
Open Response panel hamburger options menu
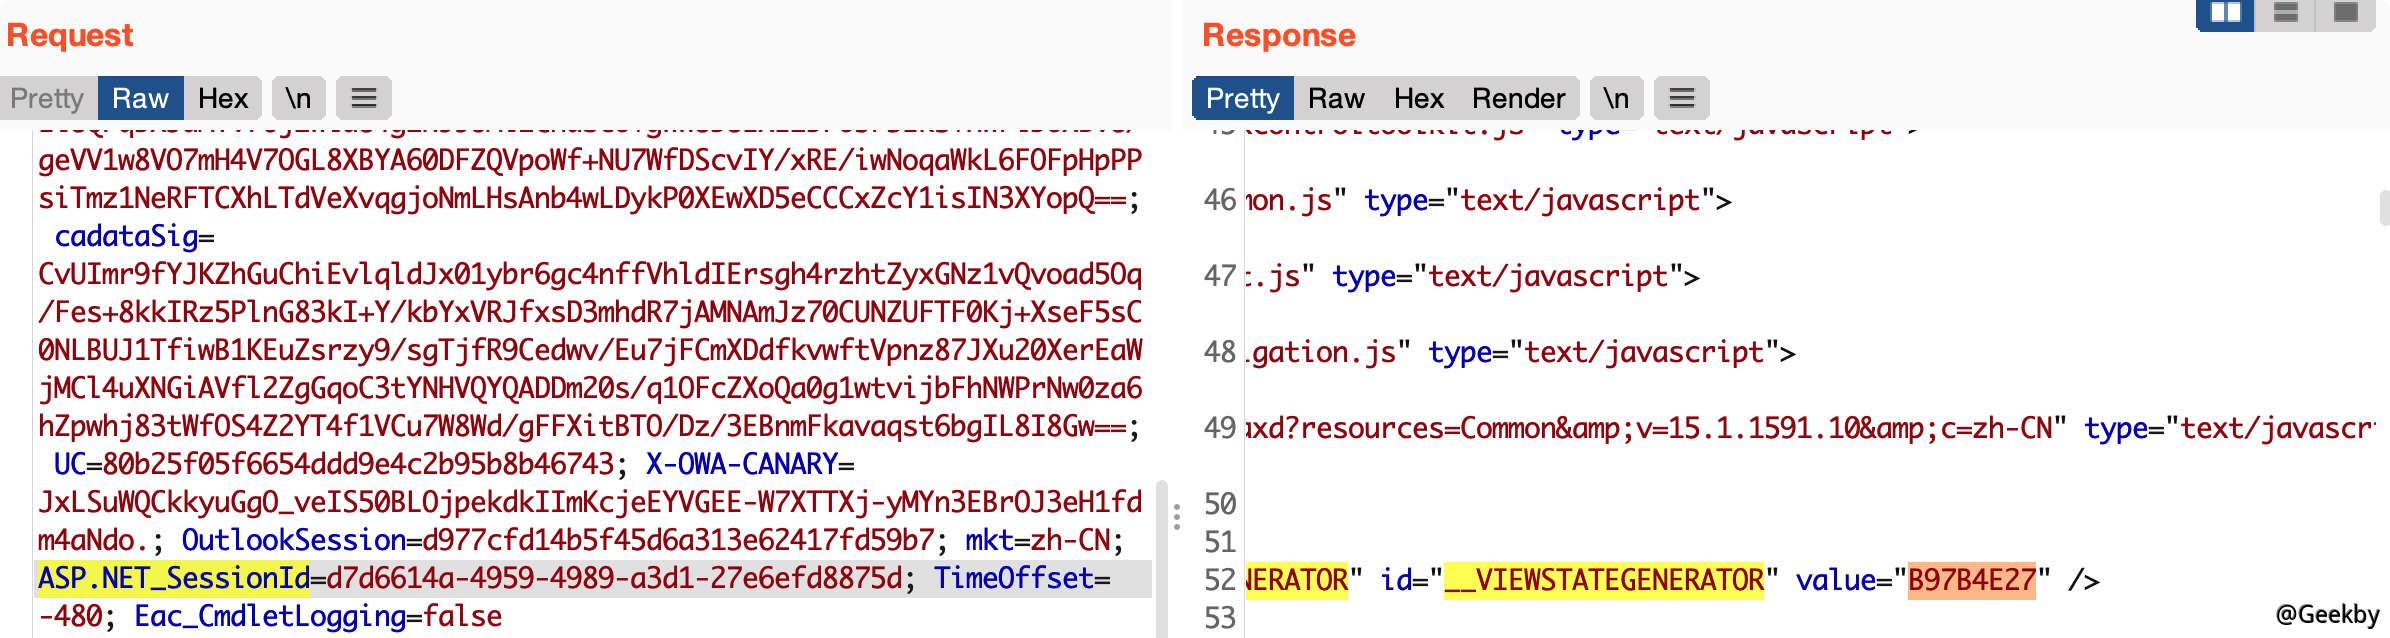1682,98
